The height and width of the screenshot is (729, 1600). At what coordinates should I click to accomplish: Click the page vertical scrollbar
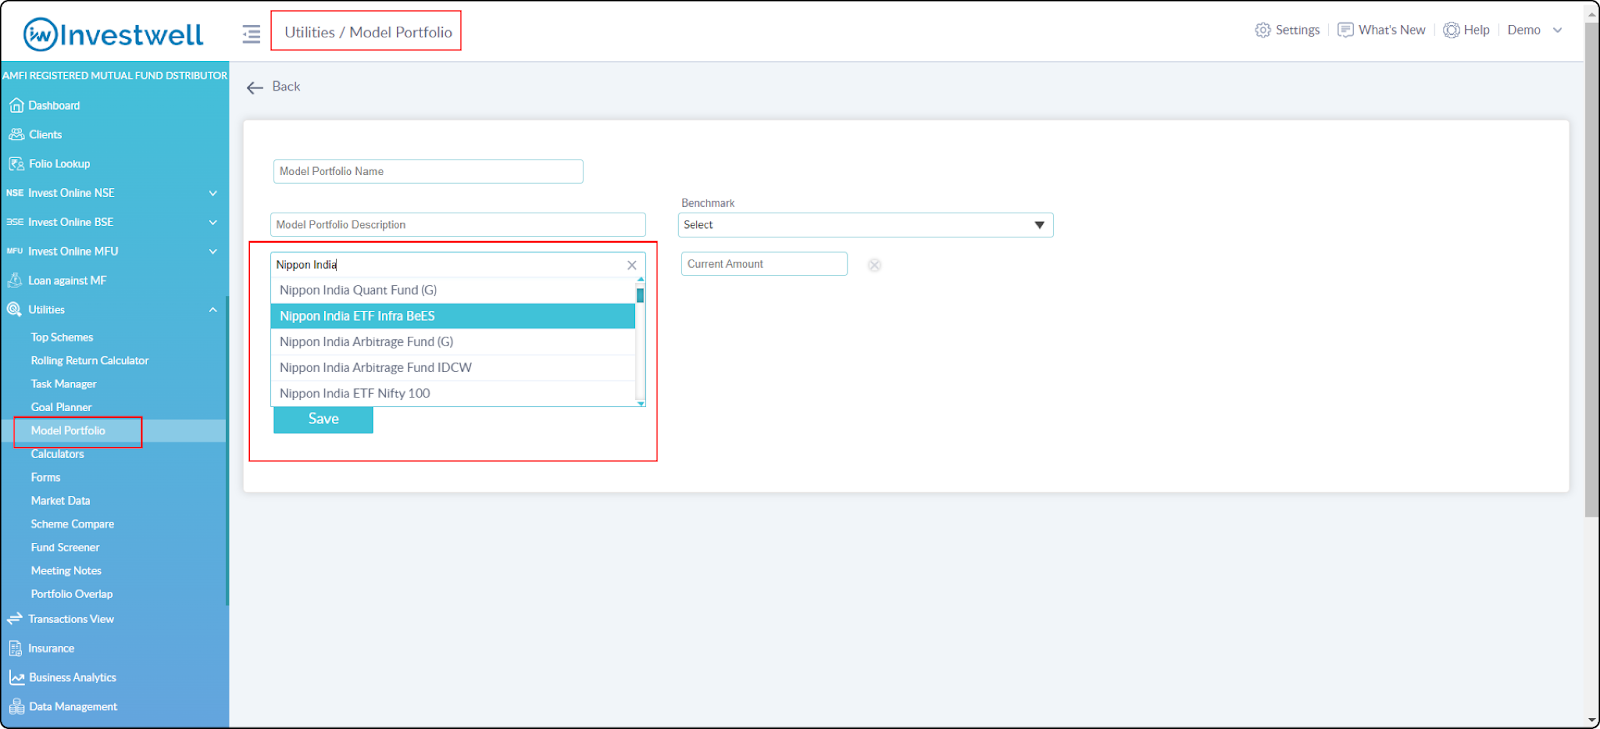(1592, 270)
